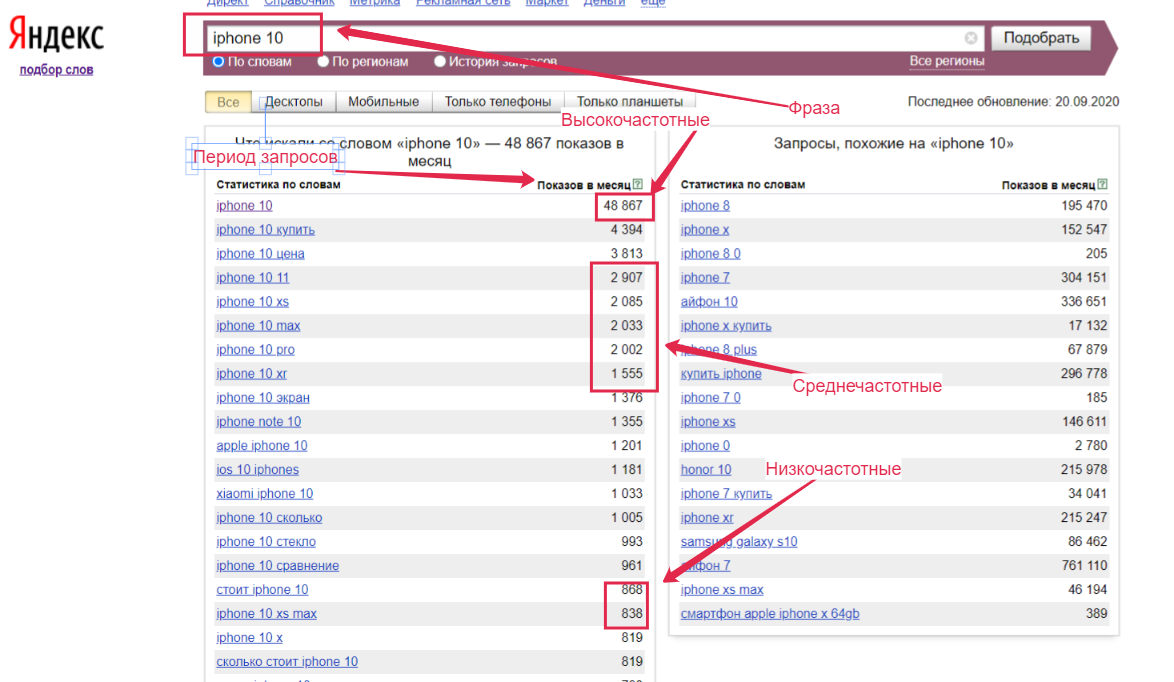1174x682 pixels.
Task: Select the 'Последнее обновление: 20.09.2020' text
Action: [1013, 102]
